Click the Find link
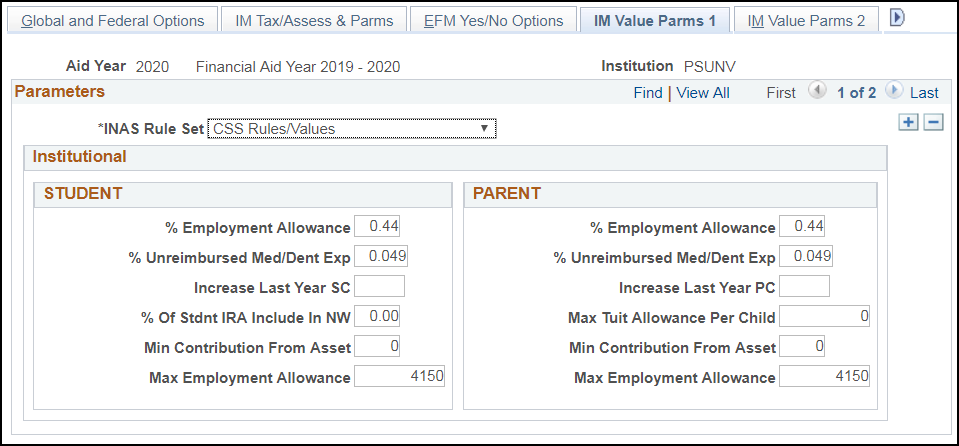This screenshot has width=959, height=446. pyautogui.click(x=647, y=93)
